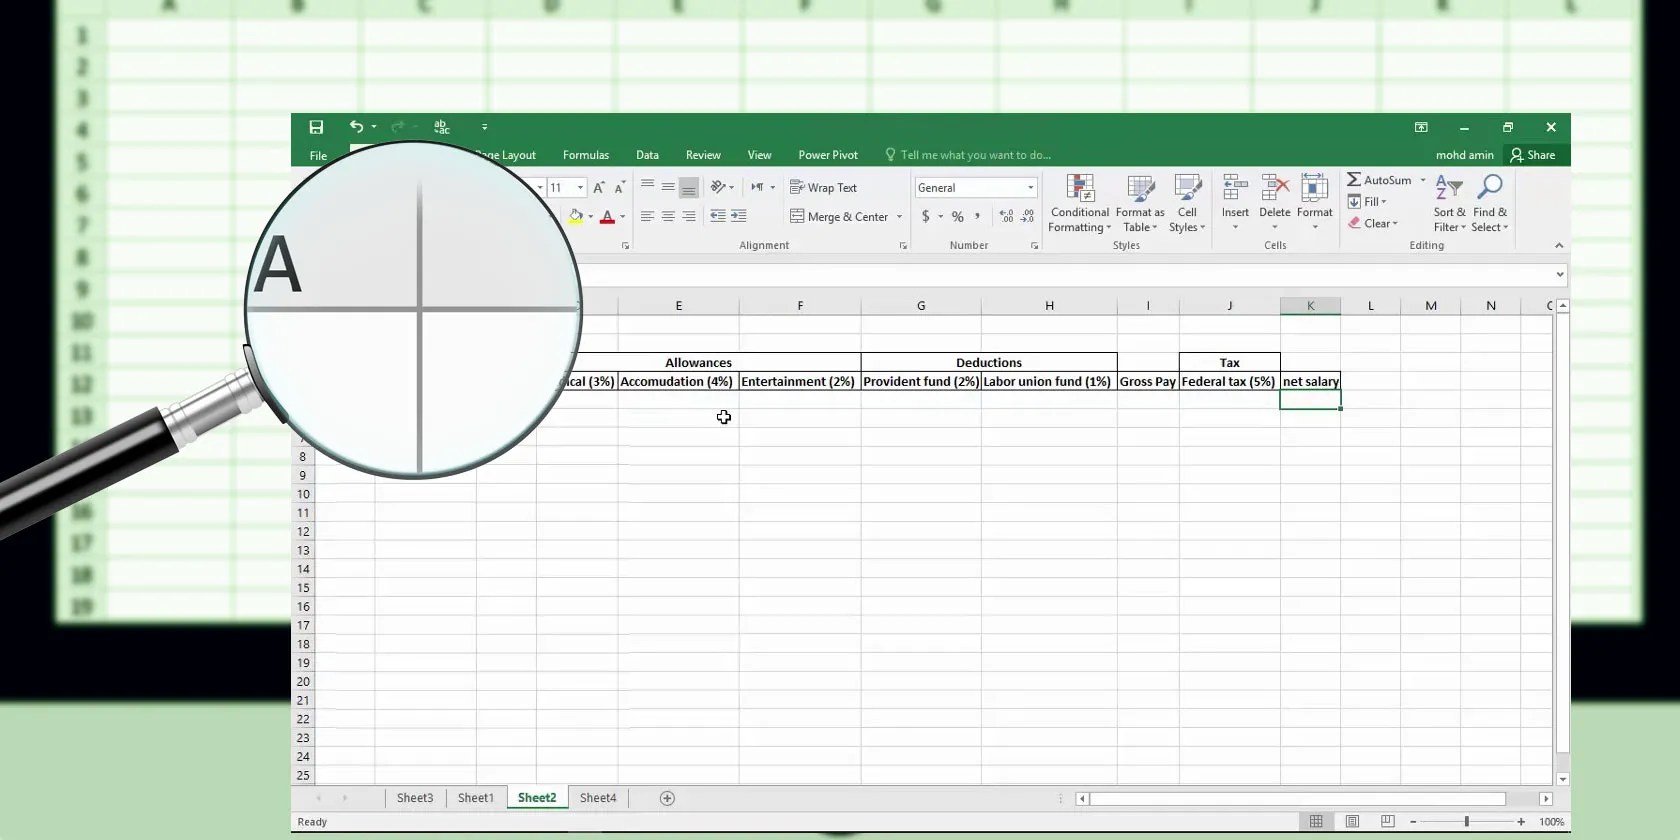Collapse the ribbon with chevron

point(1559,245)
